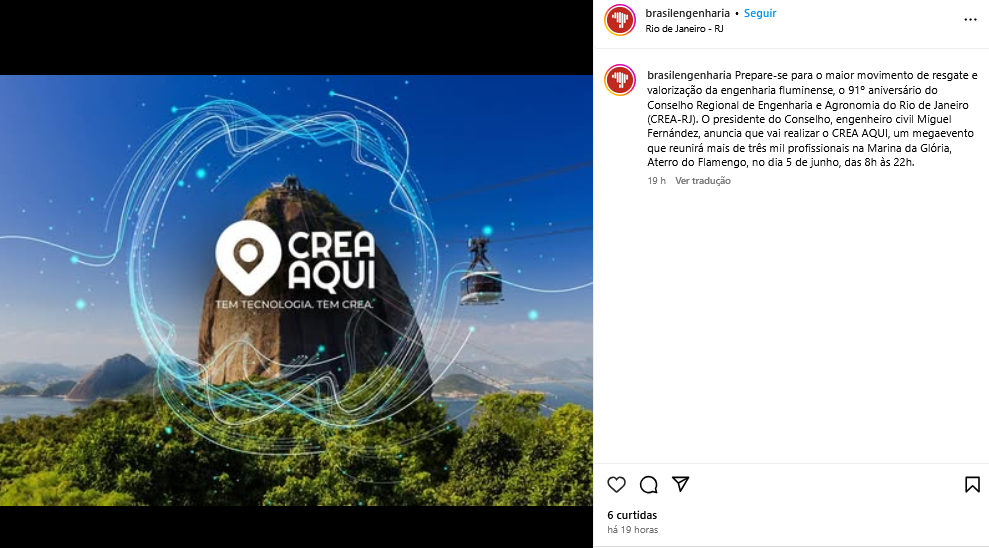
Task: Click the CREA AQUI post image
Action: coord(296,290)
